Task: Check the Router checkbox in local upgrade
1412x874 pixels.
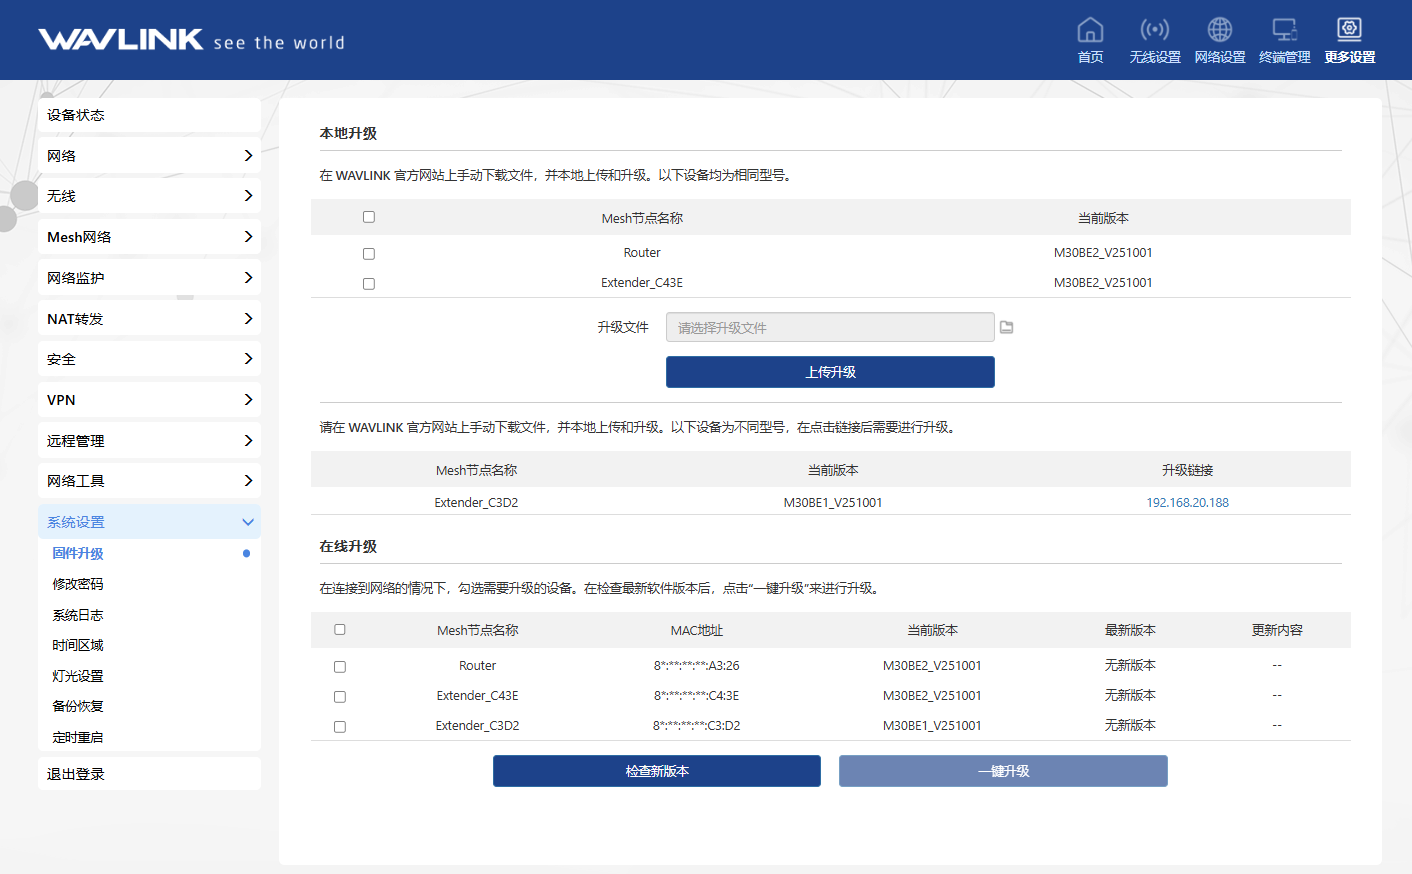Action: (x=369, y=254)
